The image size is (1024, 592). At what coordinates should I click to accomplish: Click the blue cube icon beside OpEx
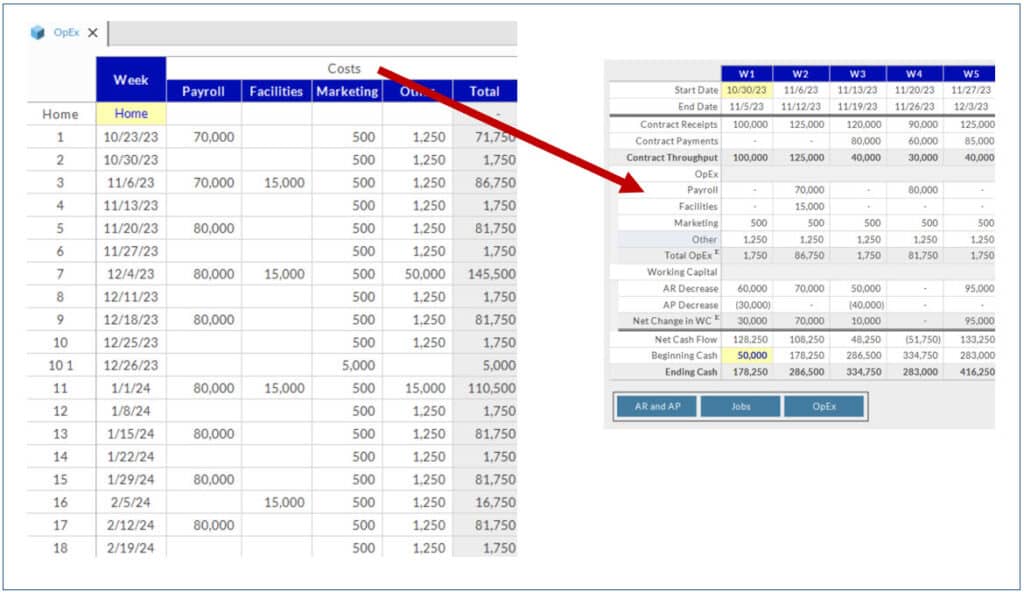(x=37, y=32)
